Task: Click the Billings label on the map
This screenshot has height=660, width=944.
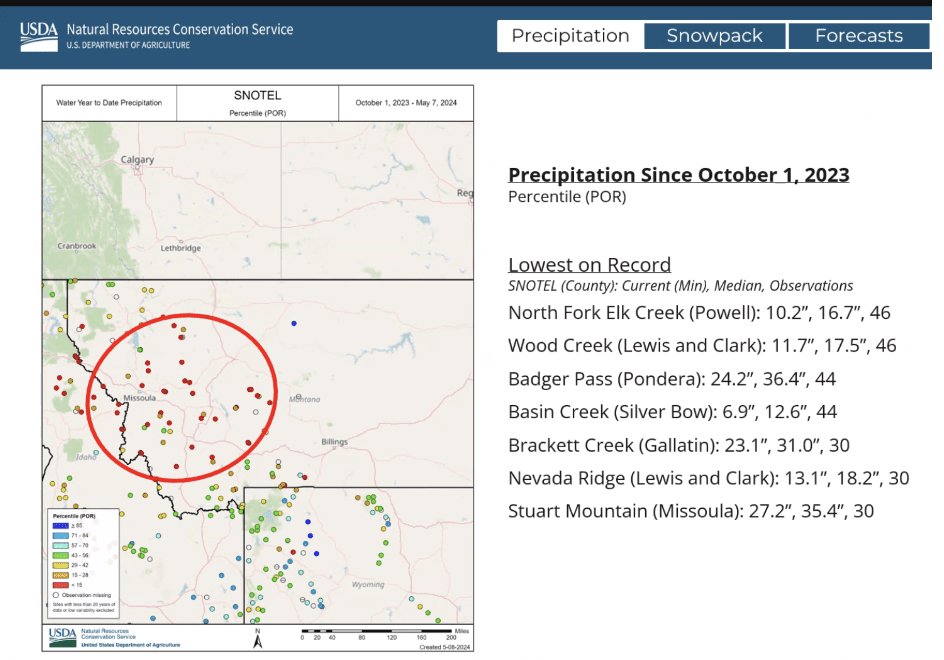Action: [x=334, y=441]
